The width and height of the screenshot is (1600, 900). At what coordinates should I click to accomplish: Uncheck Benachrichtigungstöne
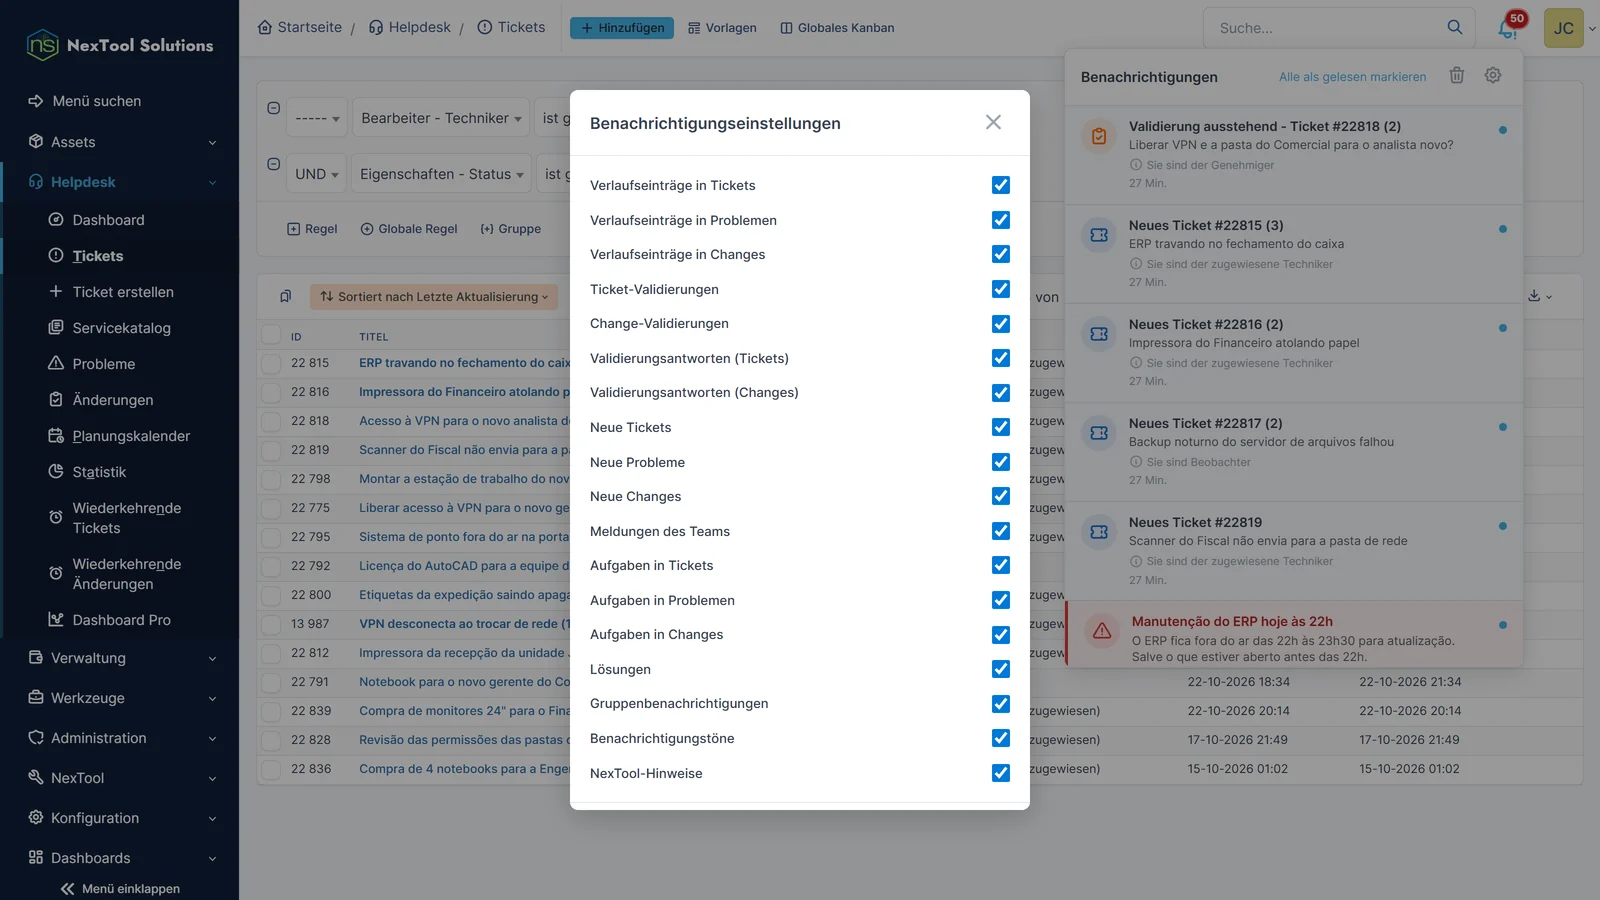point(1001,738)
